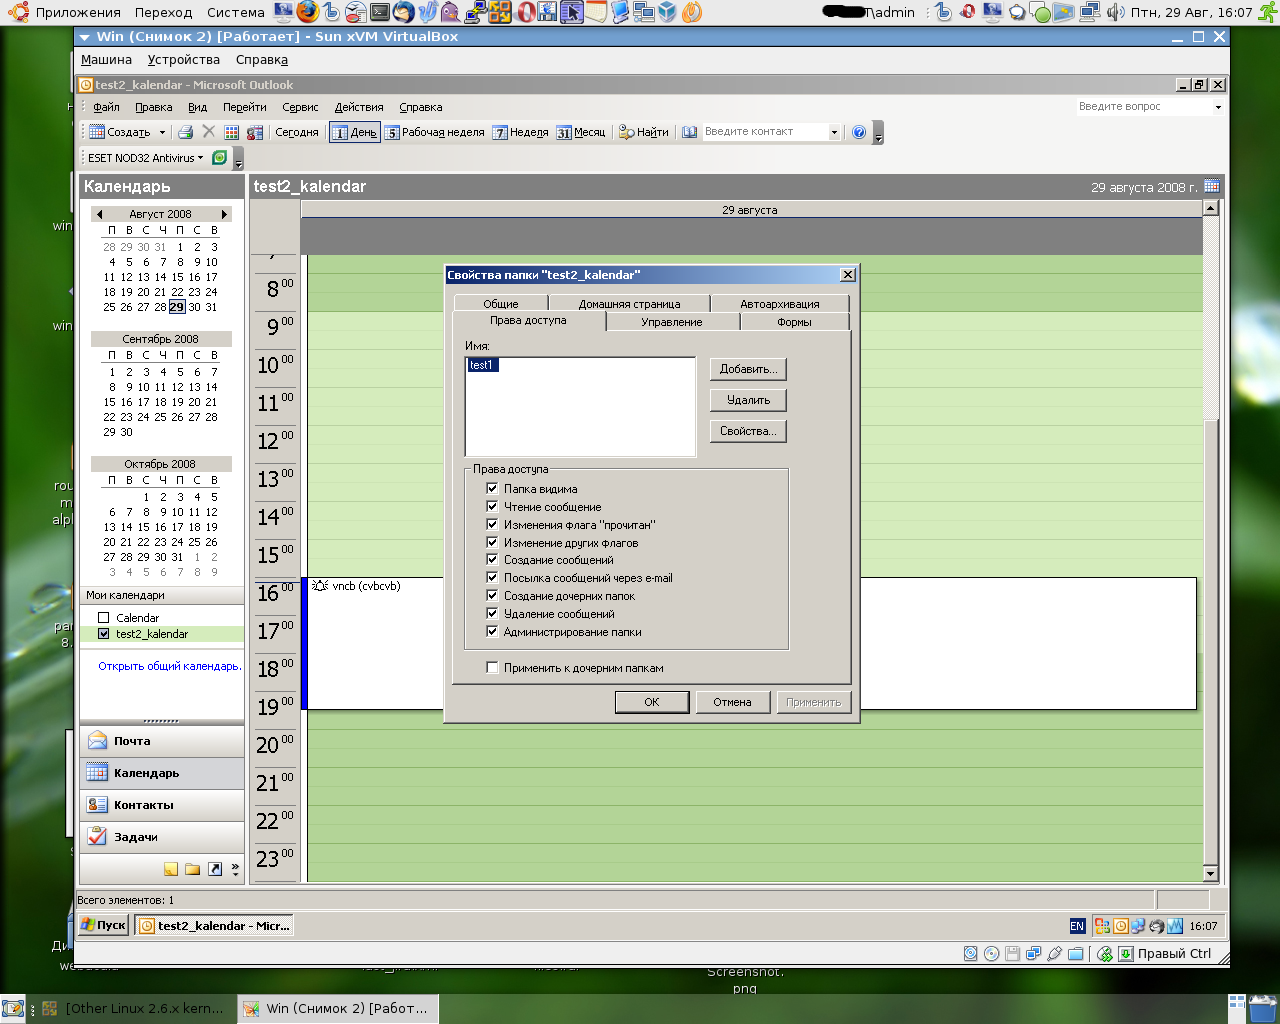Click the meeting planning icon in toolbar
The height and width of the screenshot is (1024, 1280).
pyautogui.click(x=255, y=132)
